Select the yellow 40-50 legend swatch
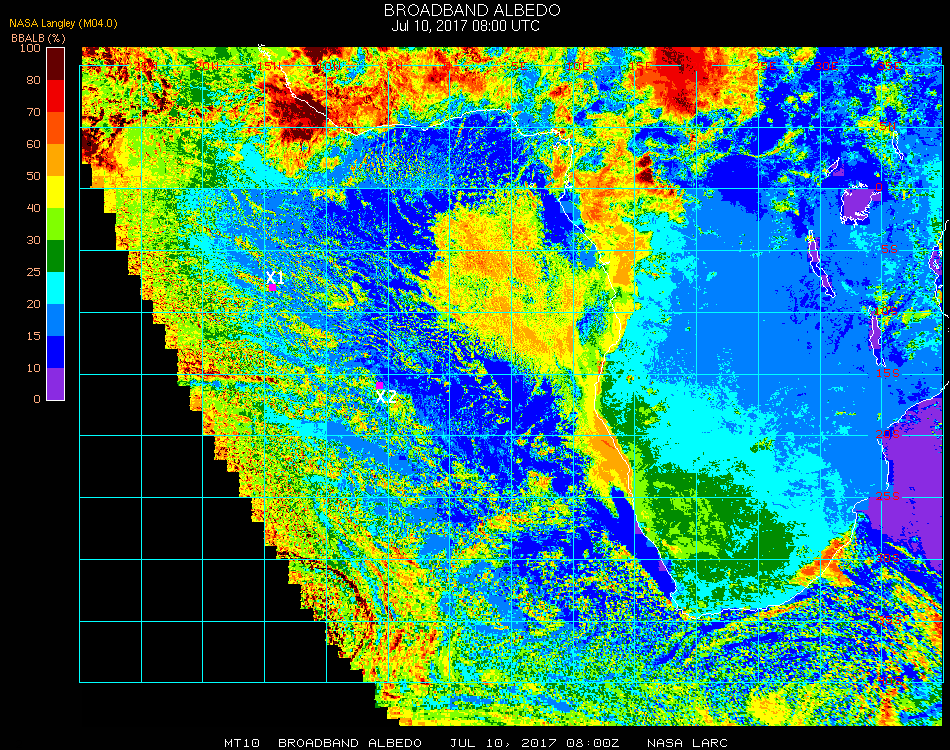This screenshot has width=950, height=750. [56, 192]
